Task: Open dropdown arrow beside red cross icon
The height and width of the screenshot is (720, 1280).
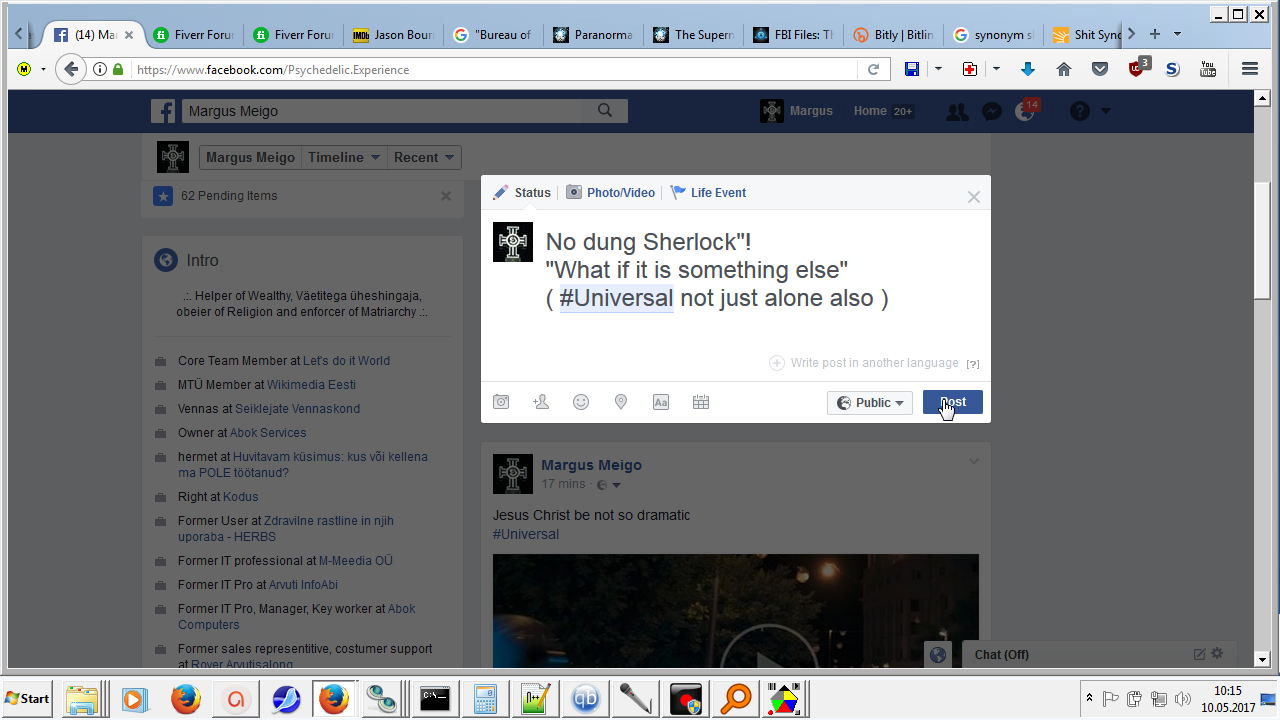Action: [996, 69]
